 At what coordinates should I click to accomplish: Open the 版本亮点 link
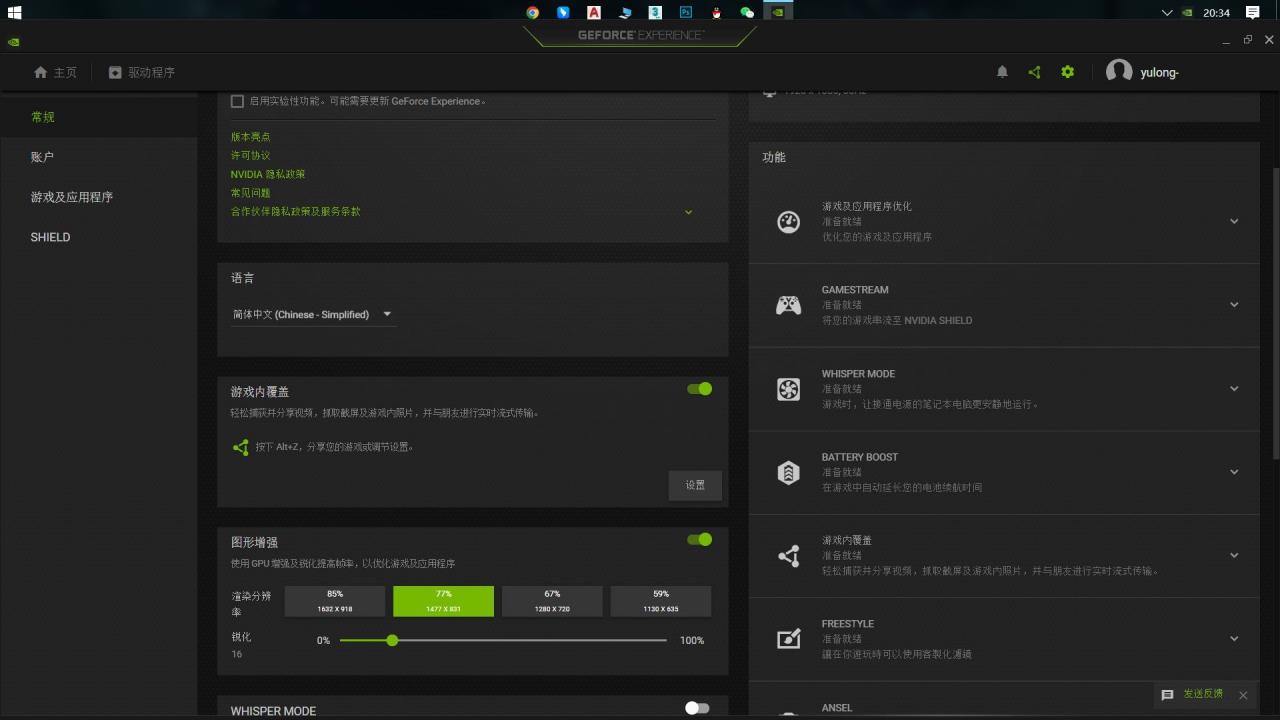[x=250, y=137]
